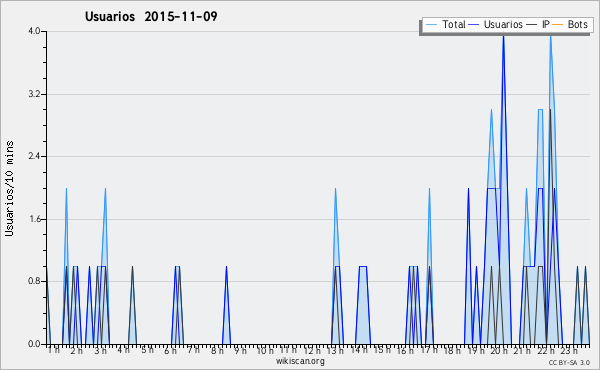Click the '16 h' x-axis label
Screen dimensions: 600x370
(406, 351)
